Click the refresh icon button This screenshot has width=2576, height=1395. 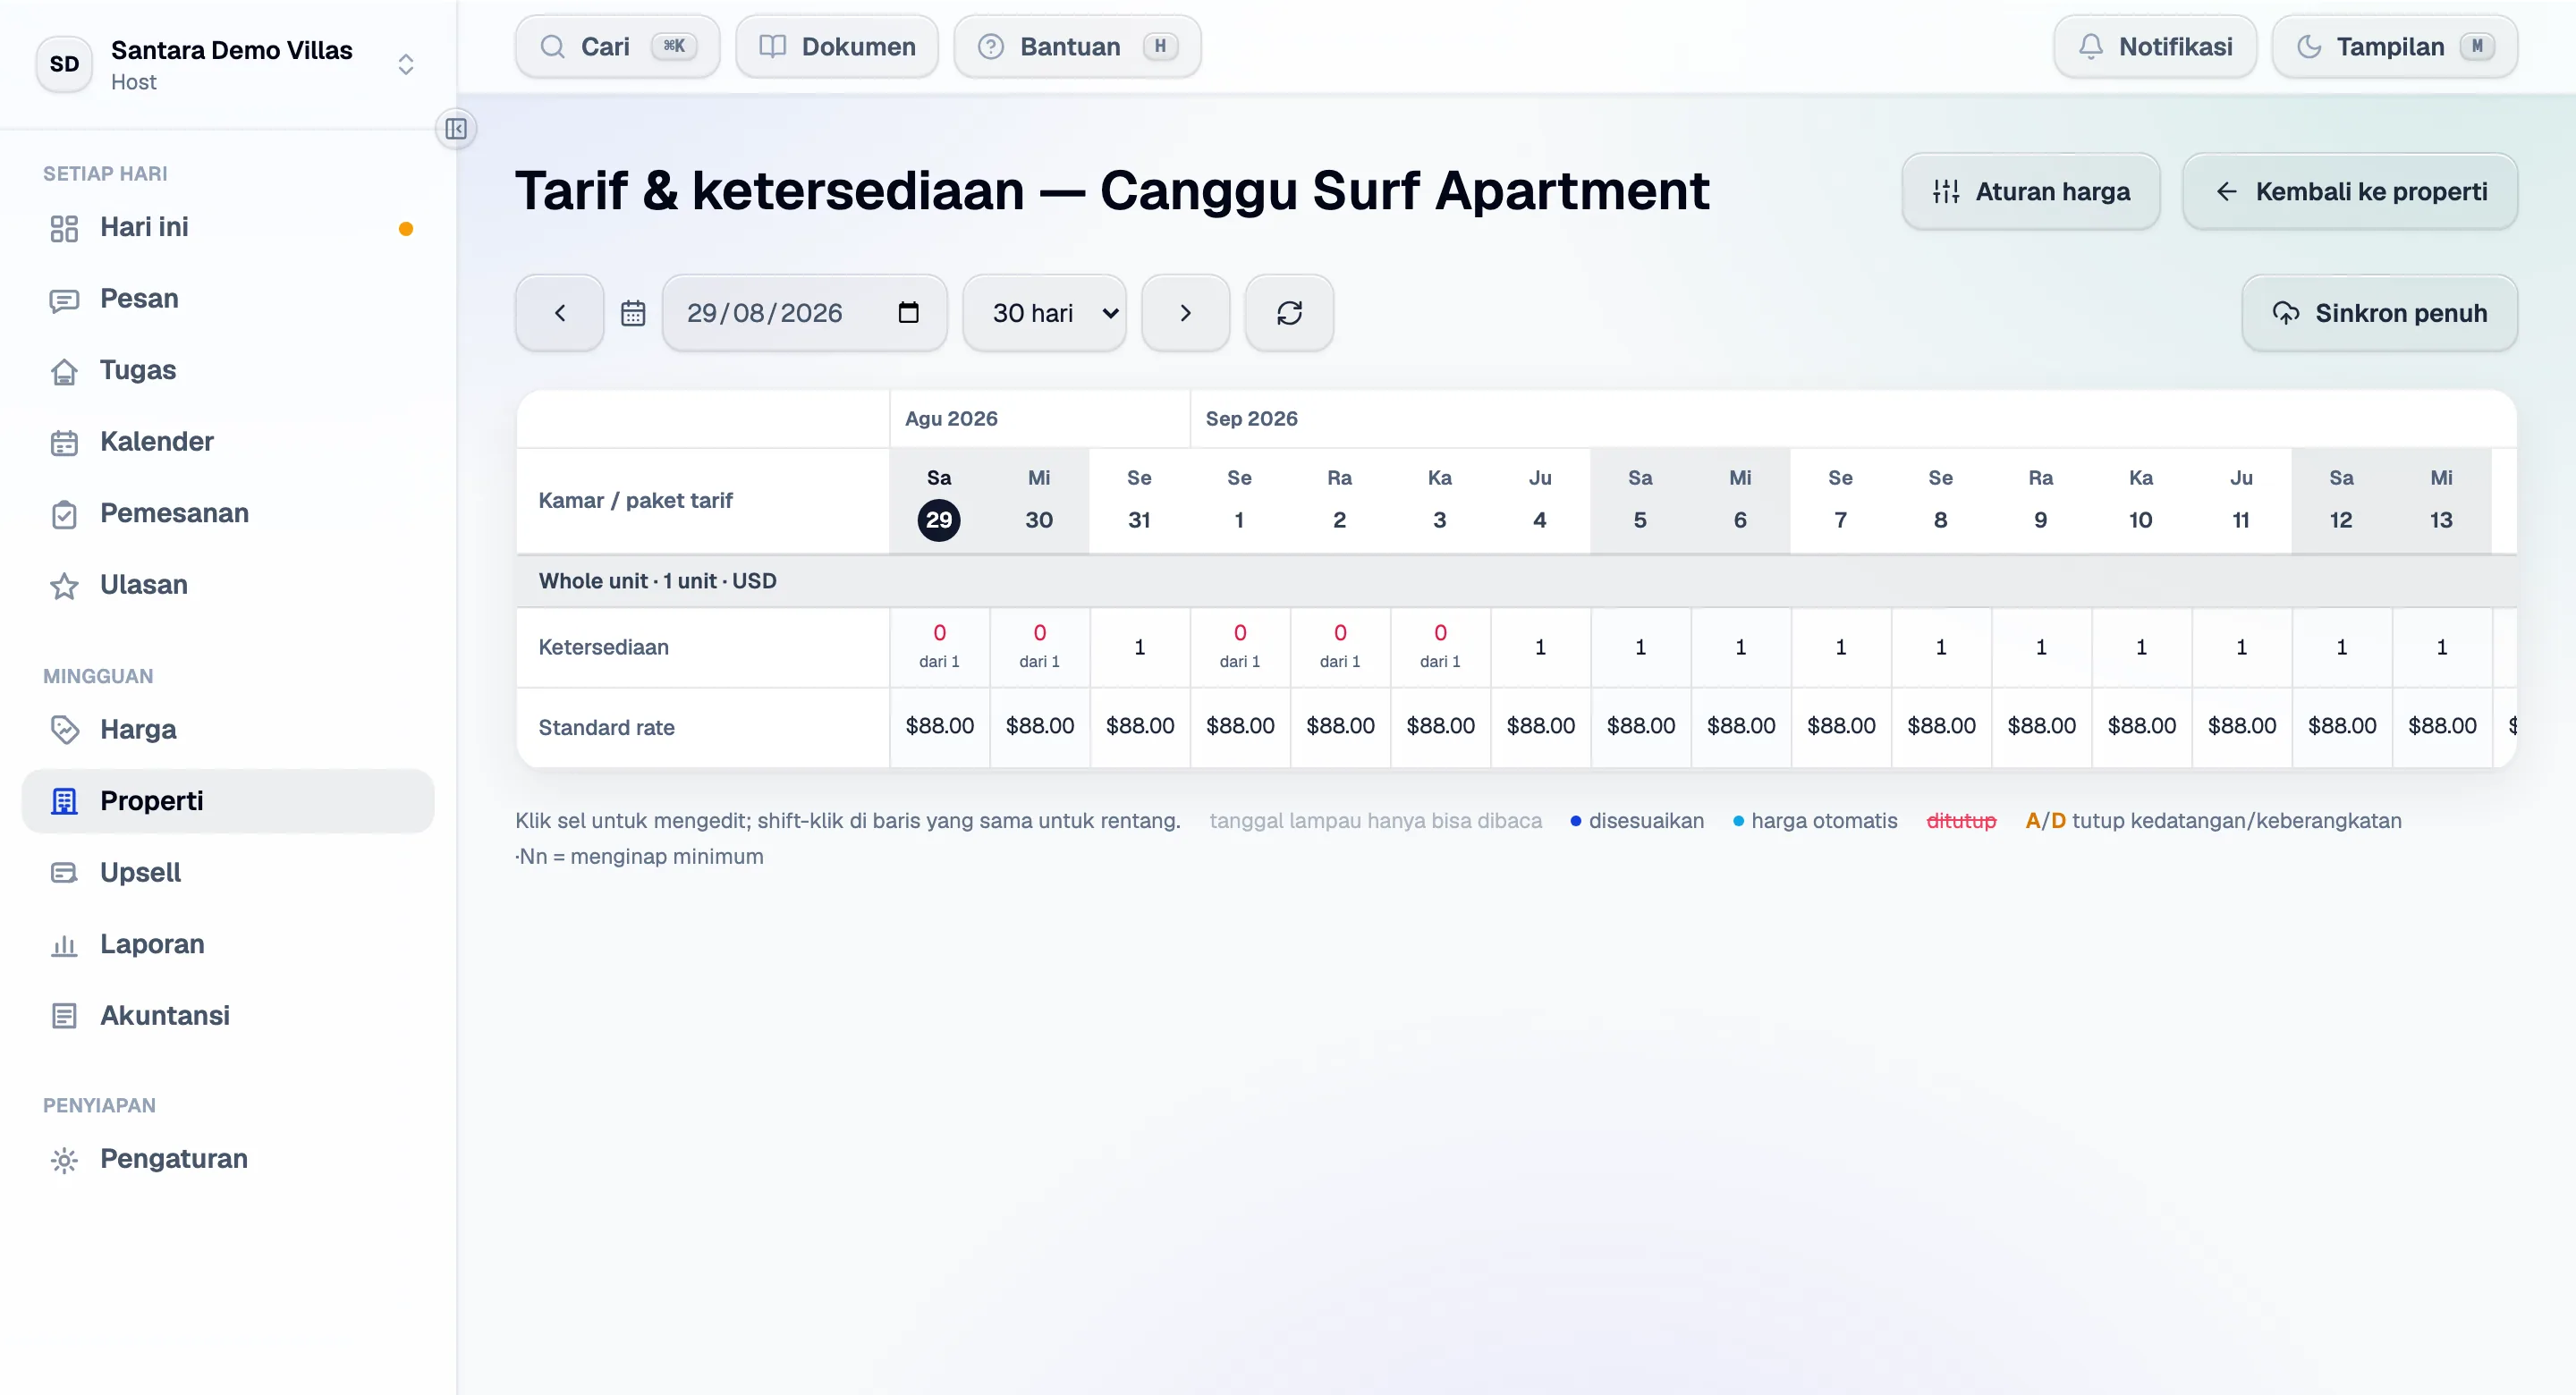point(1289,313)
